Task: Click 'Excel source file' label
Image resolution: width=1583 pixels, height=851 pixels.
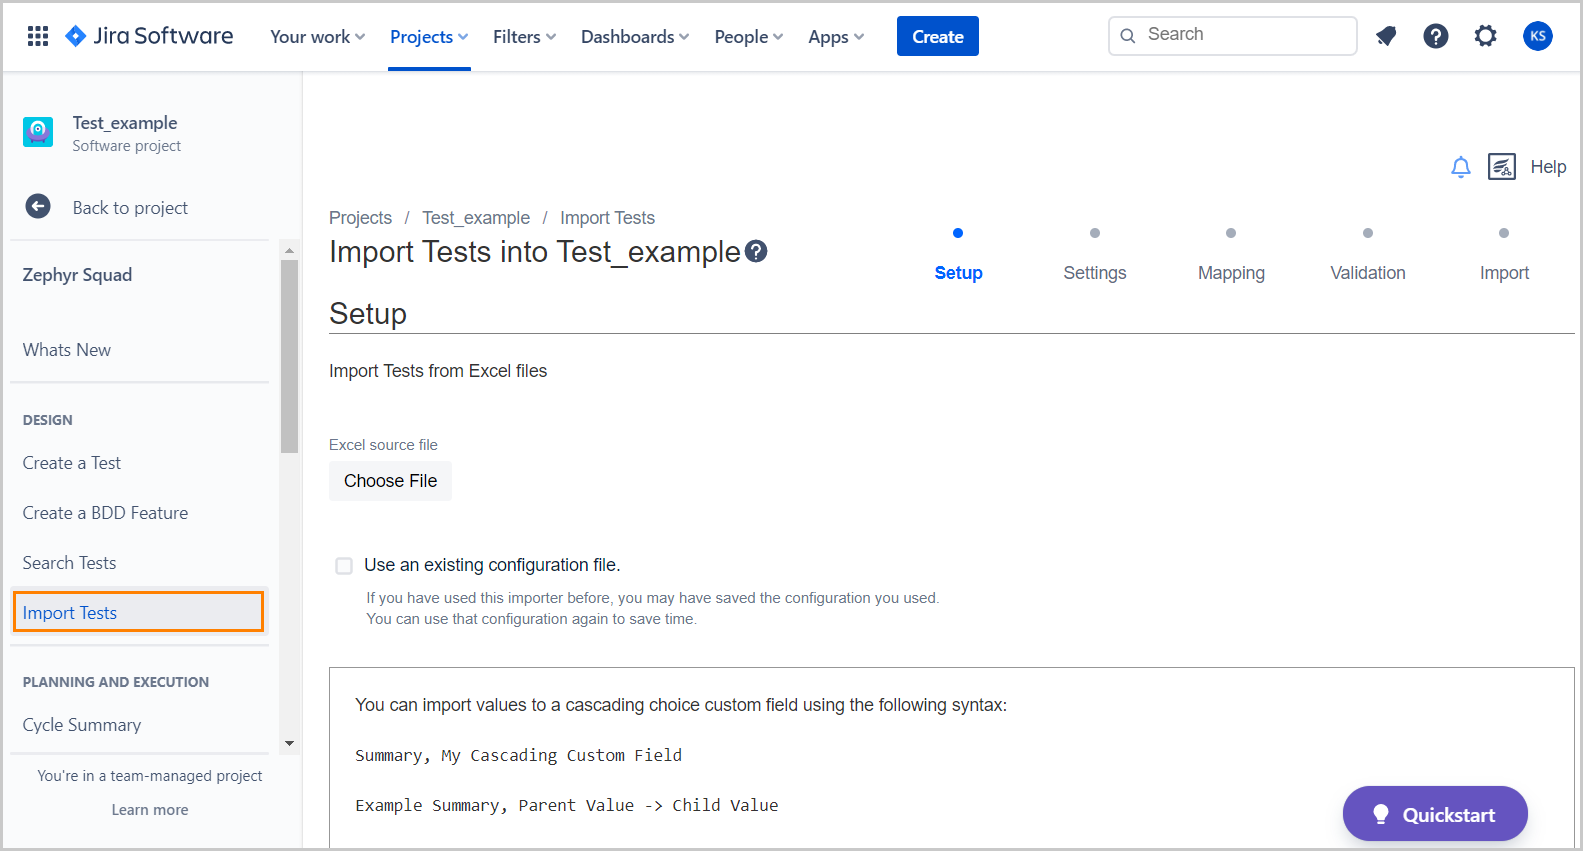Action: click(383, 445)
